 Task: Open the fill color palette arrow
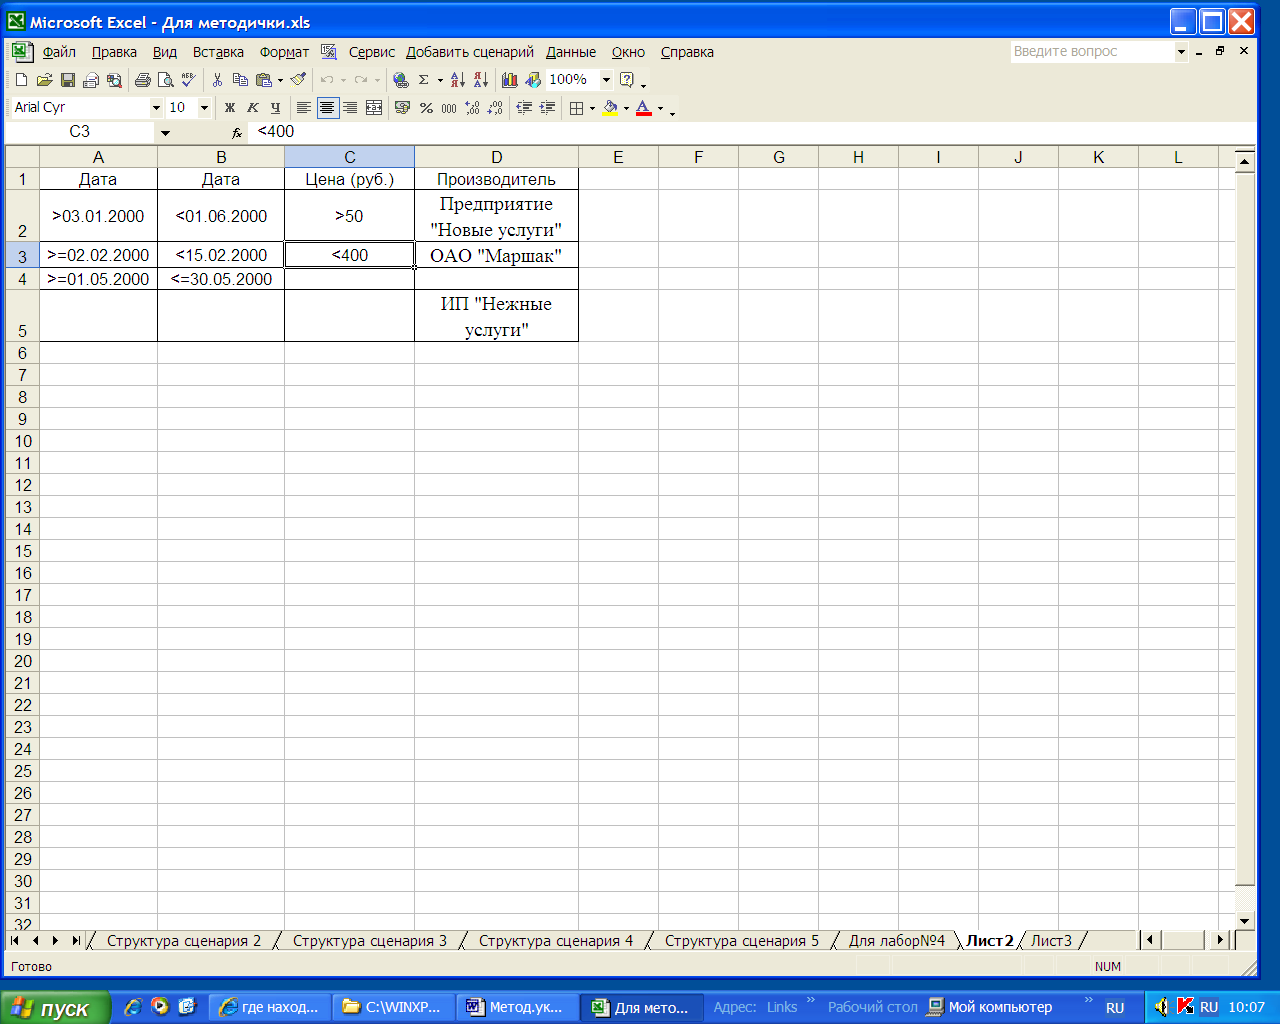click(x=626, y=108)
